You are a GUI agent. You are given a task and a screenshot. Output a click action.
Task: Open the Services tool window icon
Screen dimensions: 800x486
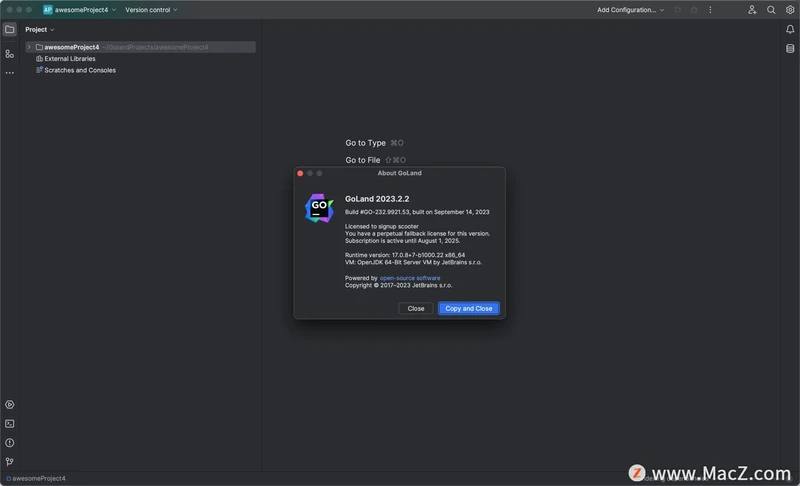[x=10, y=405]
